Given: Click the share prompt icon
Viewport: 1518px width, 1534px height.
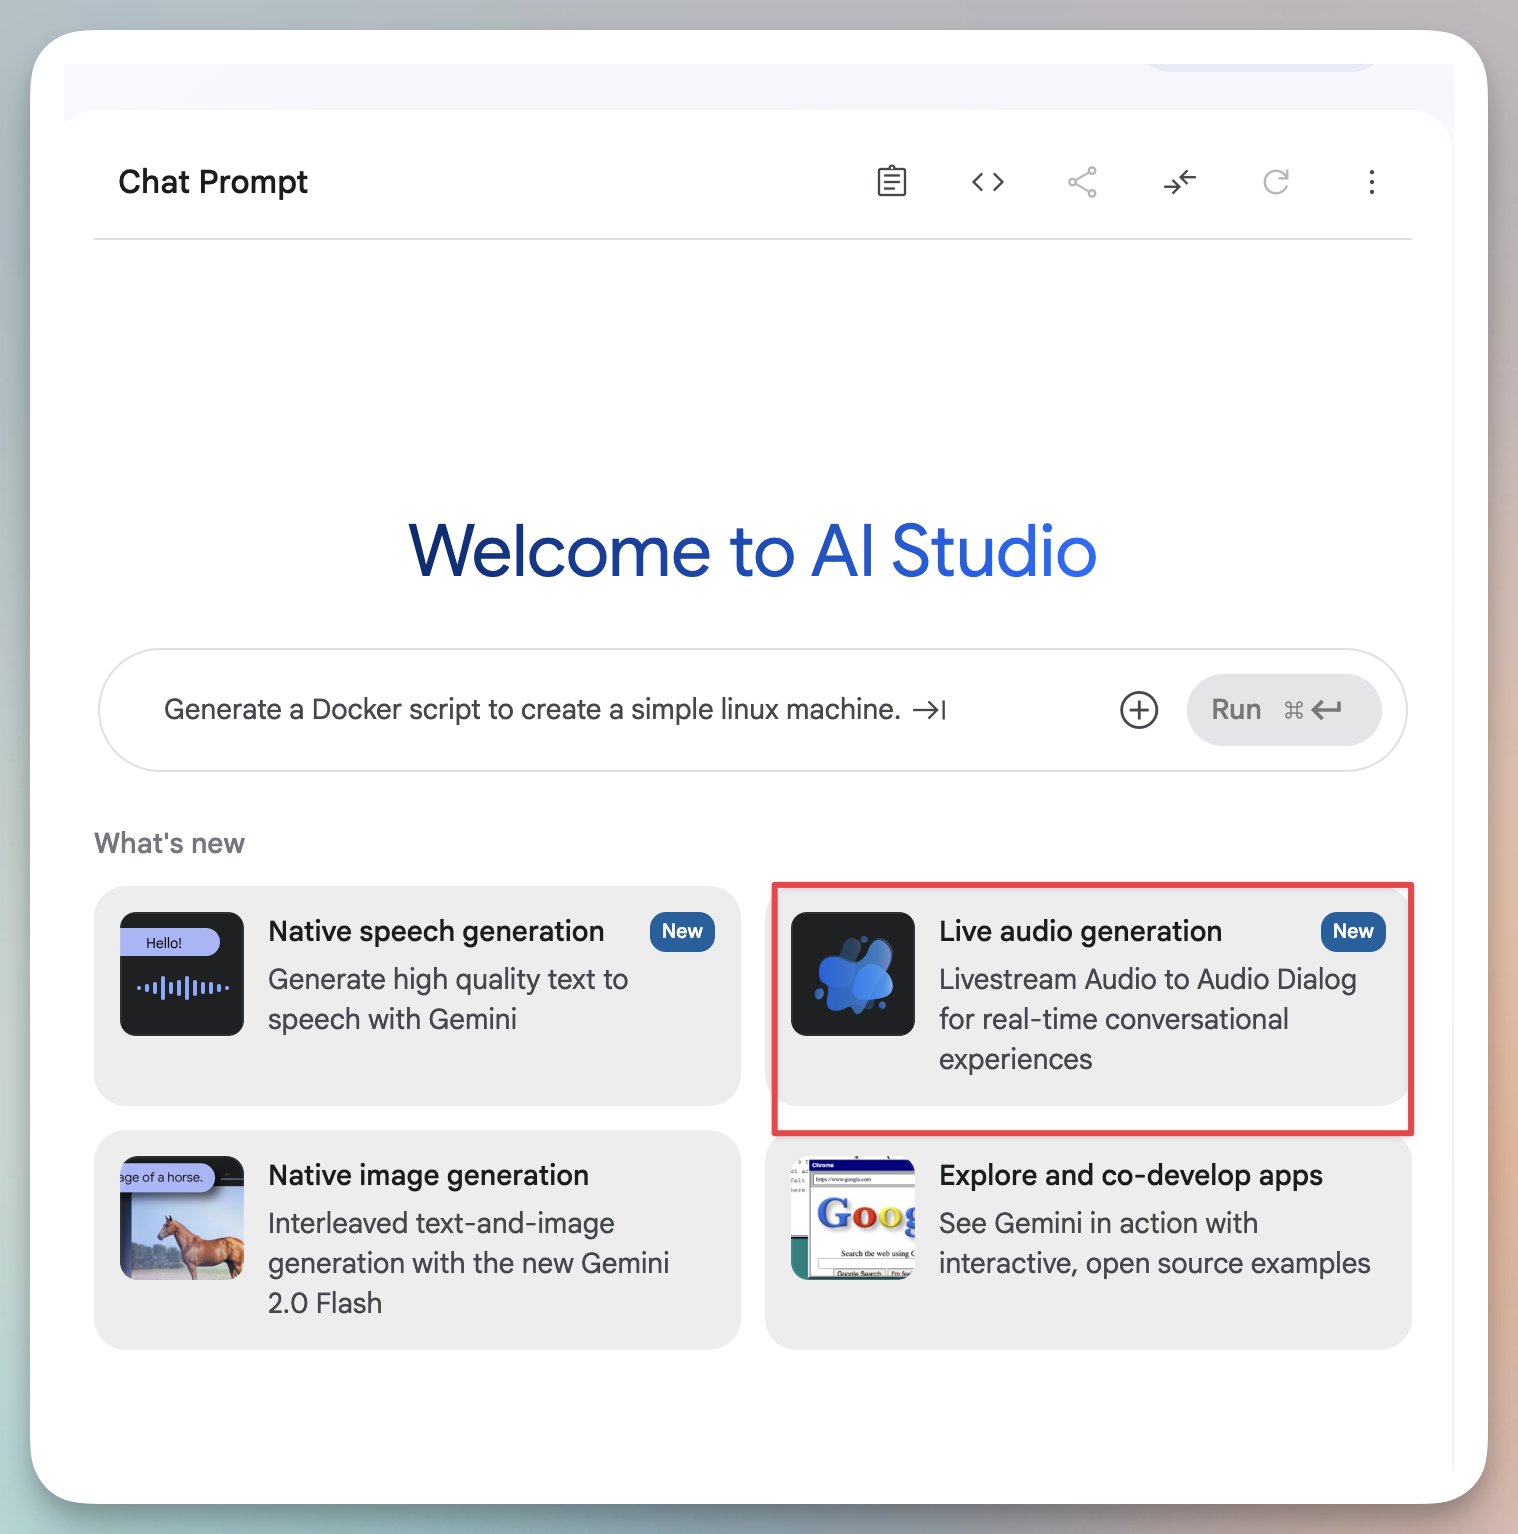Looking at the screenshot, I should click(1082, 181).
